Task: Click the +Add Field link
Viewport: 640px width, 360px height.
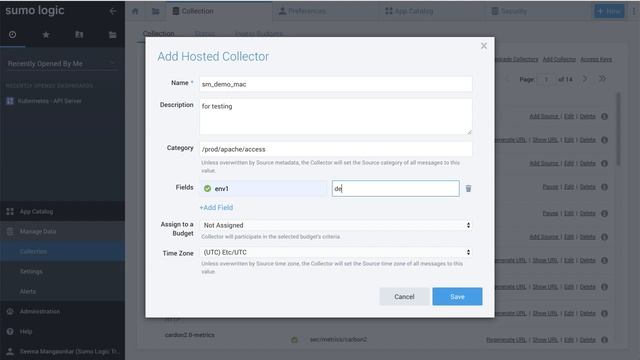Action: pyautogui.click(x=216, y=207)
